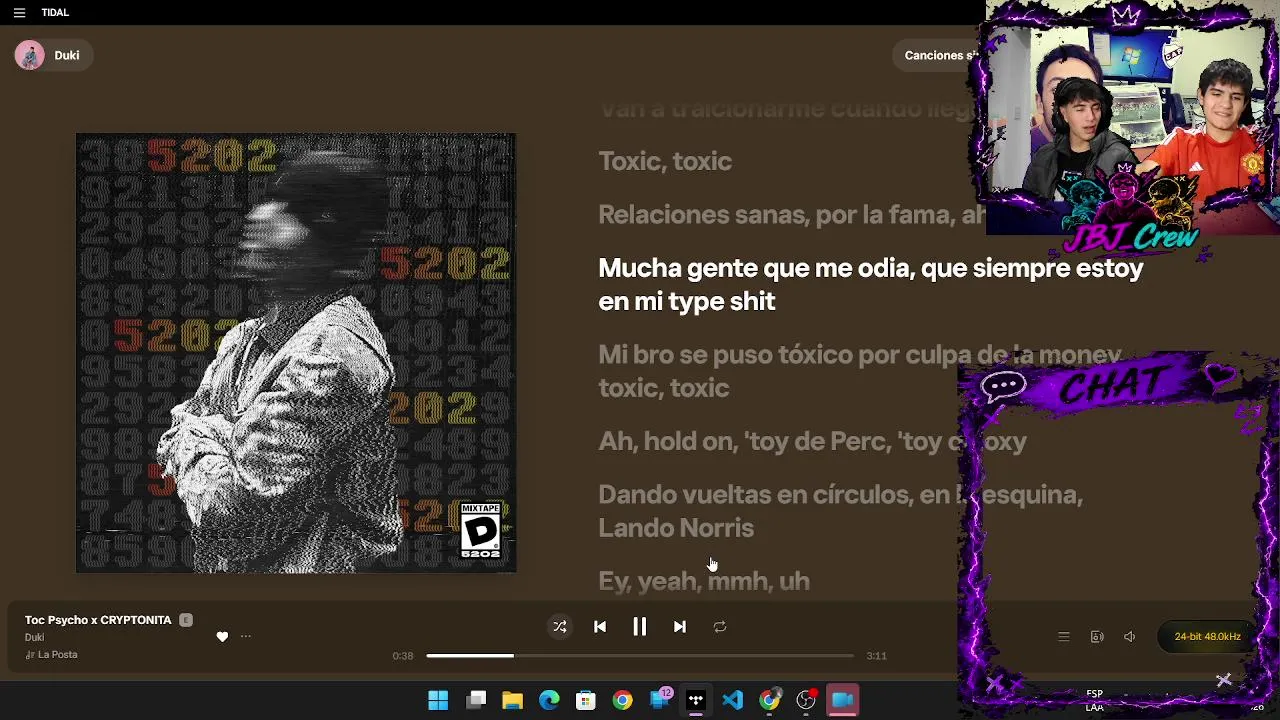The height and width of the screenshot is (720, 1280).
Task: Open the TIDAL hamburger menu
Action: [19, 13]
